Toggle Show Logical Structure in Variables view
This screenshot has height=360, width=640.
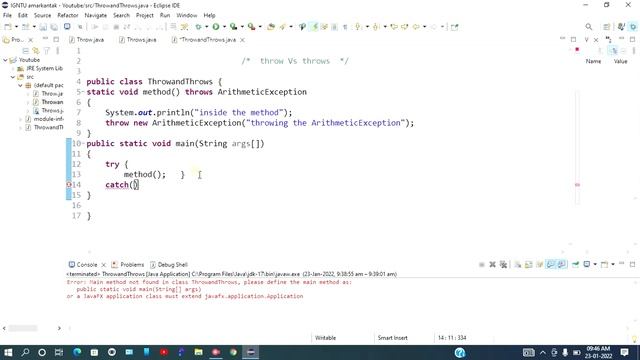click(614, 51)
